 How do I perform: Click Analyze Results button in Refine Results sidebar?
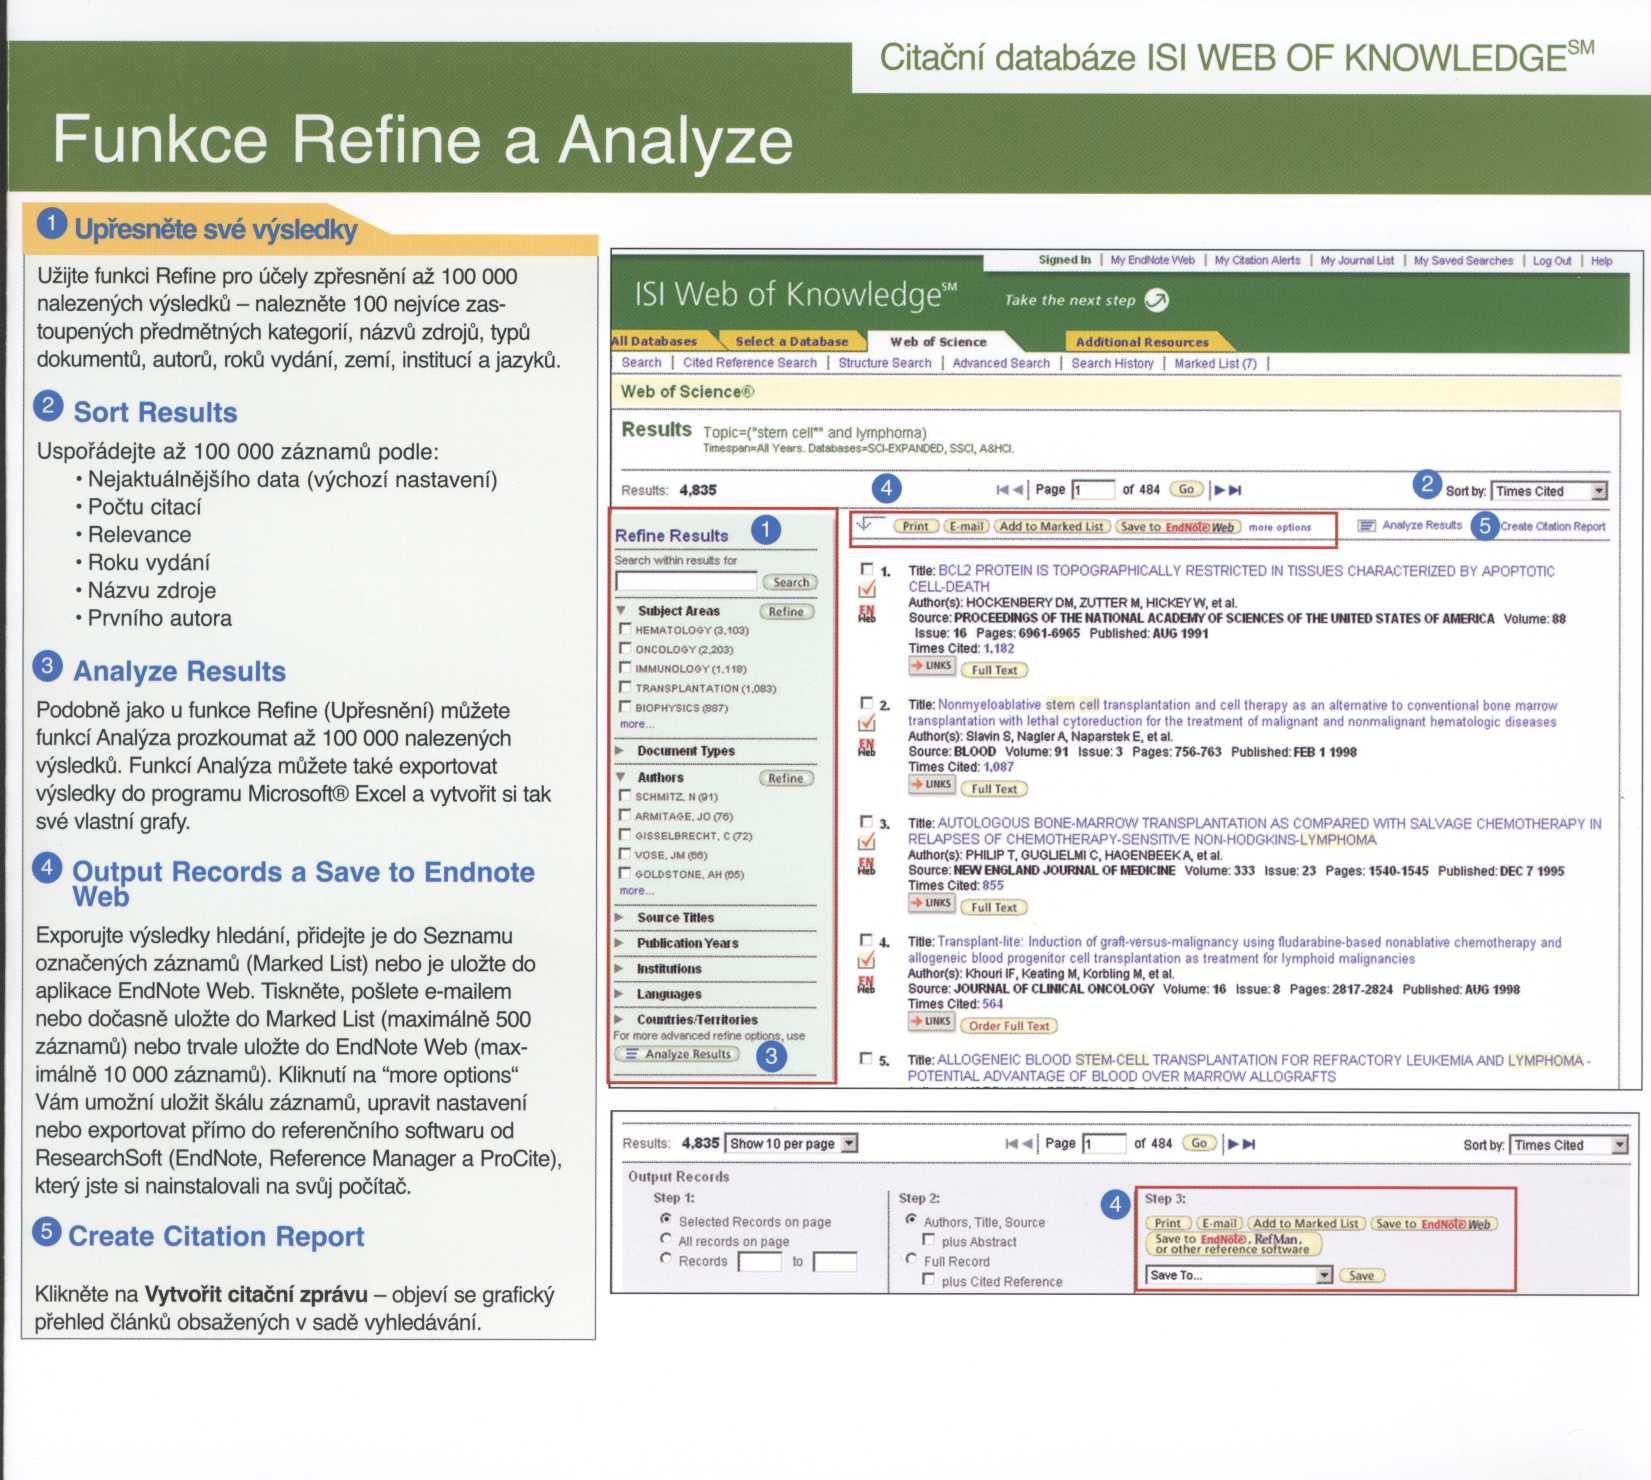click(678, 1054)
